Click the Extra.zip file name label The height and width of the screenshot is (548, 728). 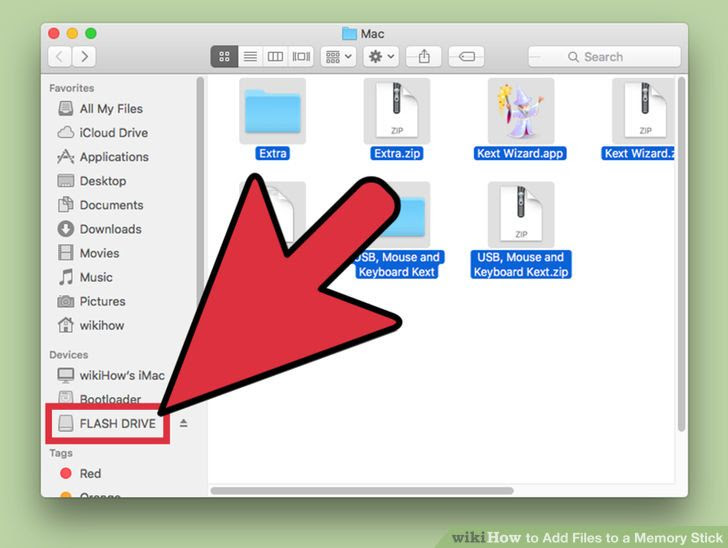click(x=397, y=153)
